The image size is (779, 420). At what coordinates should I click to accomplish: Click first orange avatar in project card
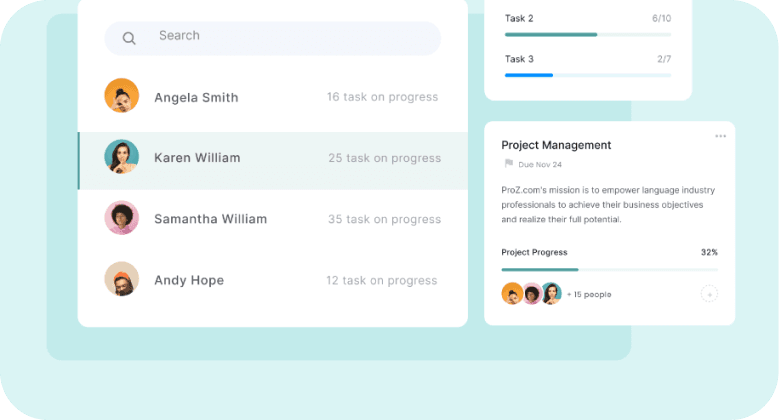512,294
